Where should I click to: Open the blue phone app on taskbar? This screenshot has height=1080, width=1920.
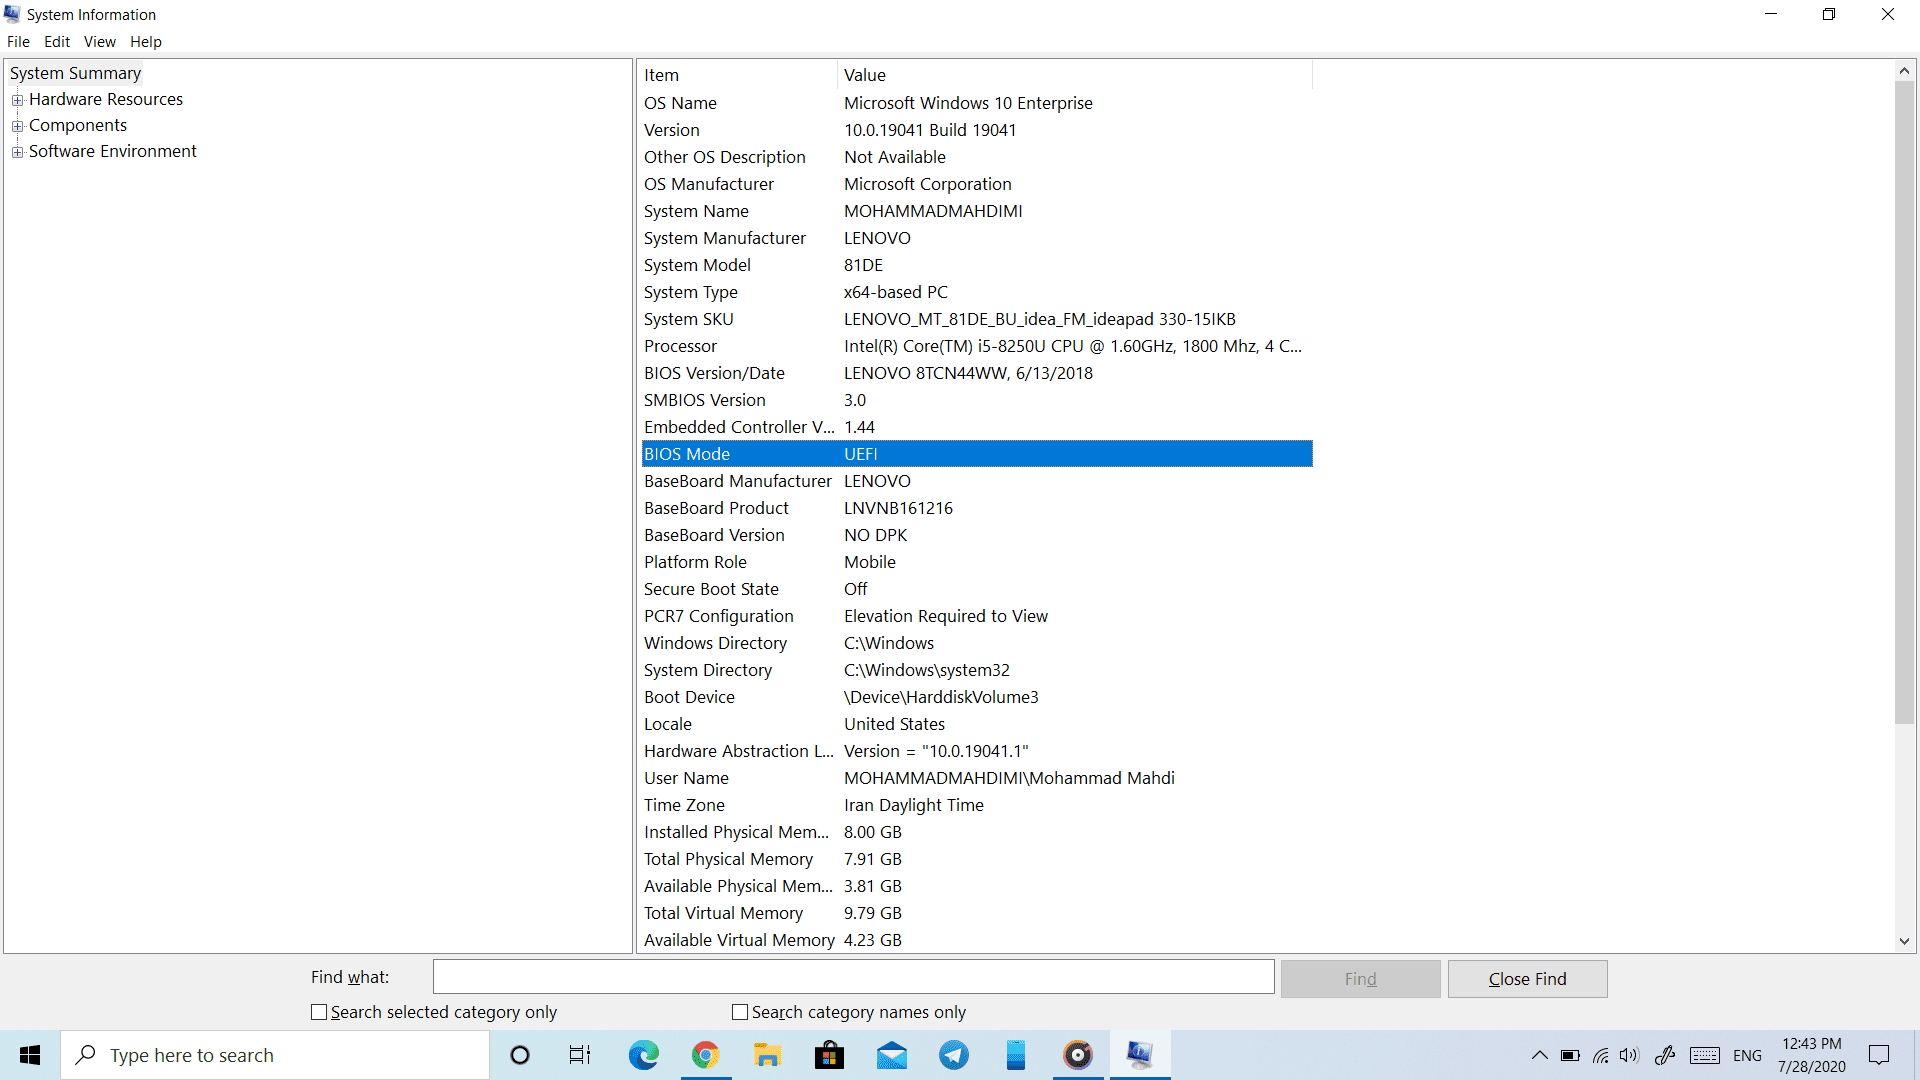click(1016, 1055)
